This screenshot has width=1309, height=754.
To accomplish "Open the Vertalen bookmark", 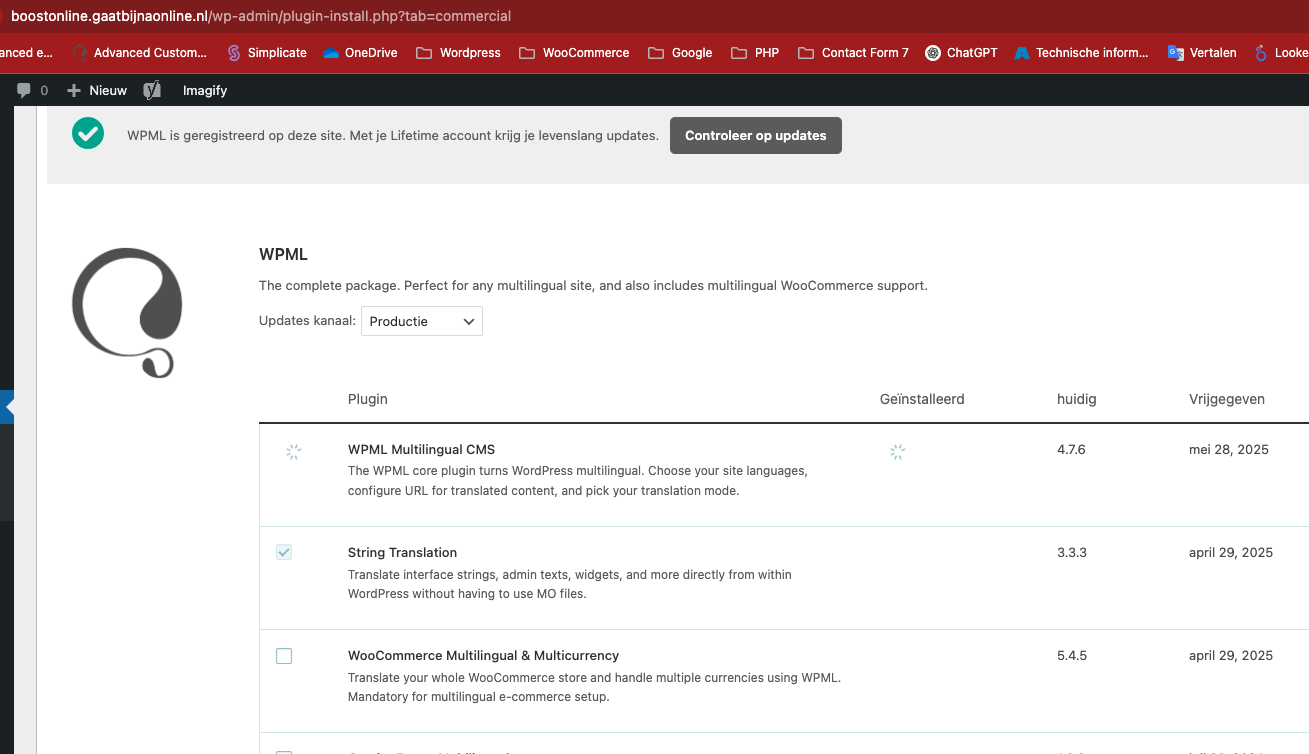I will coord(1202,52).
